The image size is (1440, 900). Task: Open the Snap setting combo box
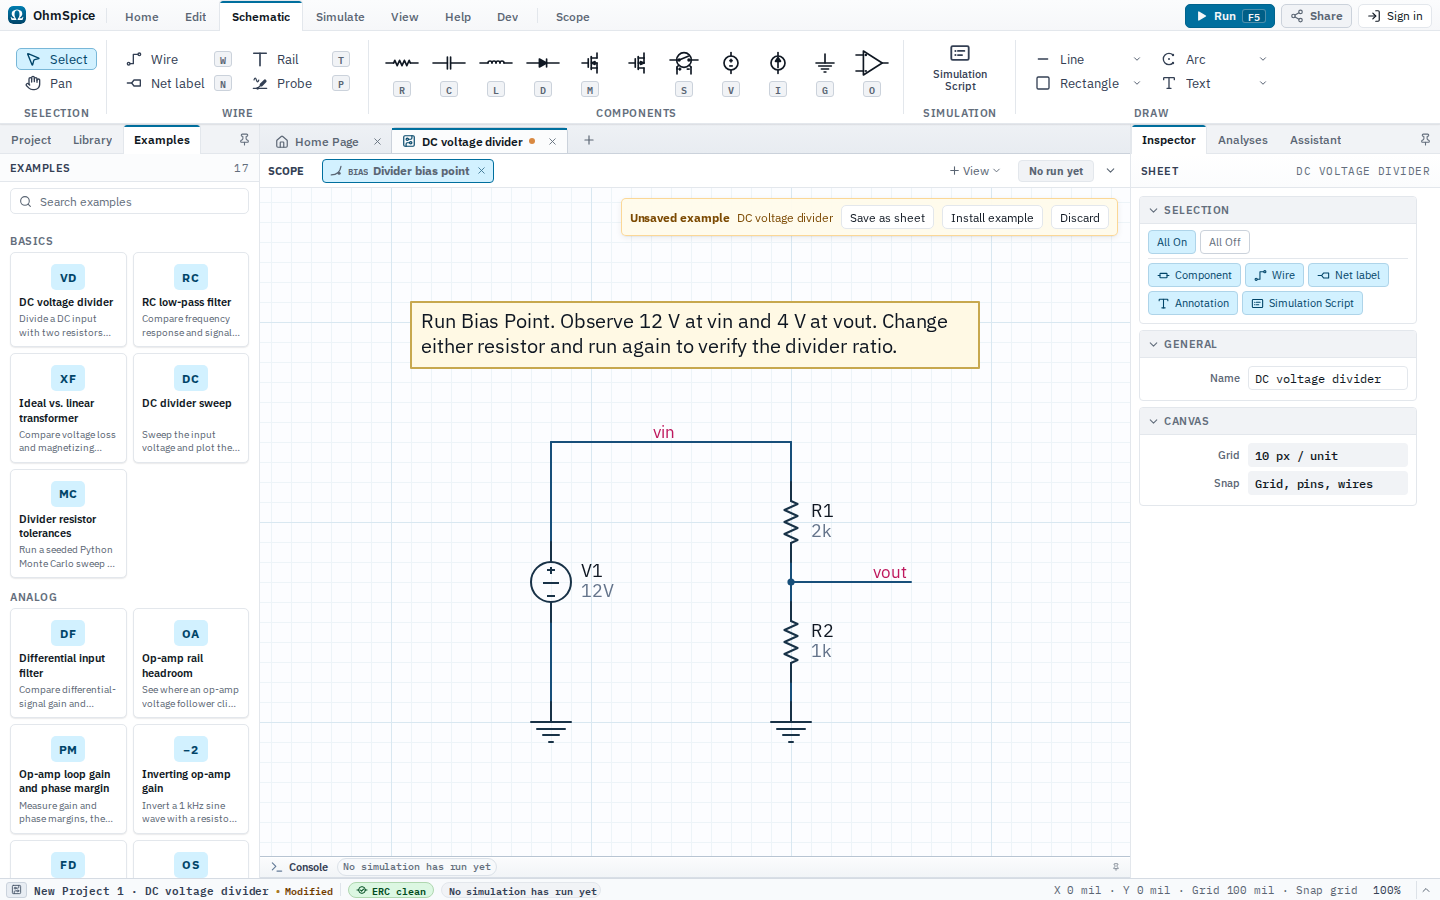[x=1327, y=484]
